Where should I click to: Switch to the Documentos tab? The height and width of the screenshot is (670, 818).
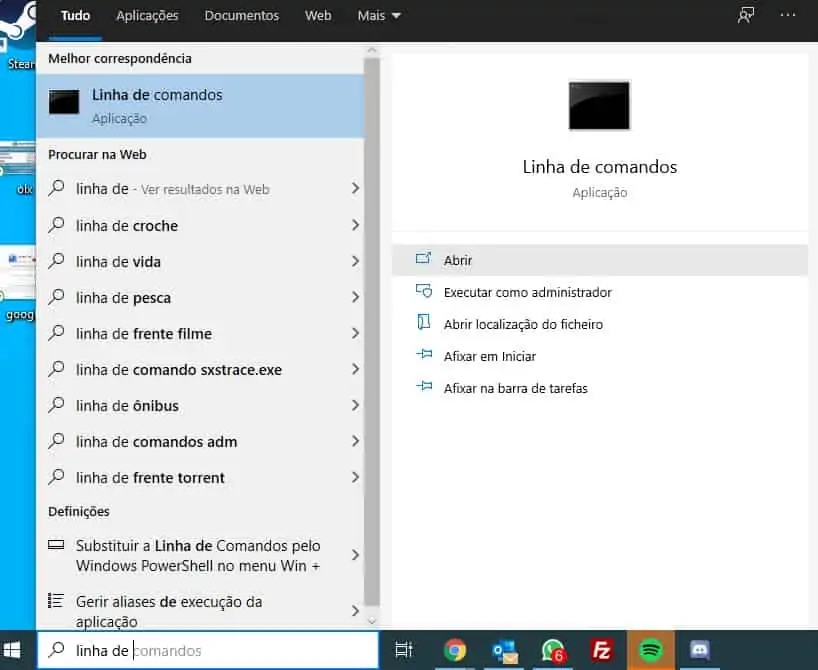pyautogui.click(x=242, y=16)
